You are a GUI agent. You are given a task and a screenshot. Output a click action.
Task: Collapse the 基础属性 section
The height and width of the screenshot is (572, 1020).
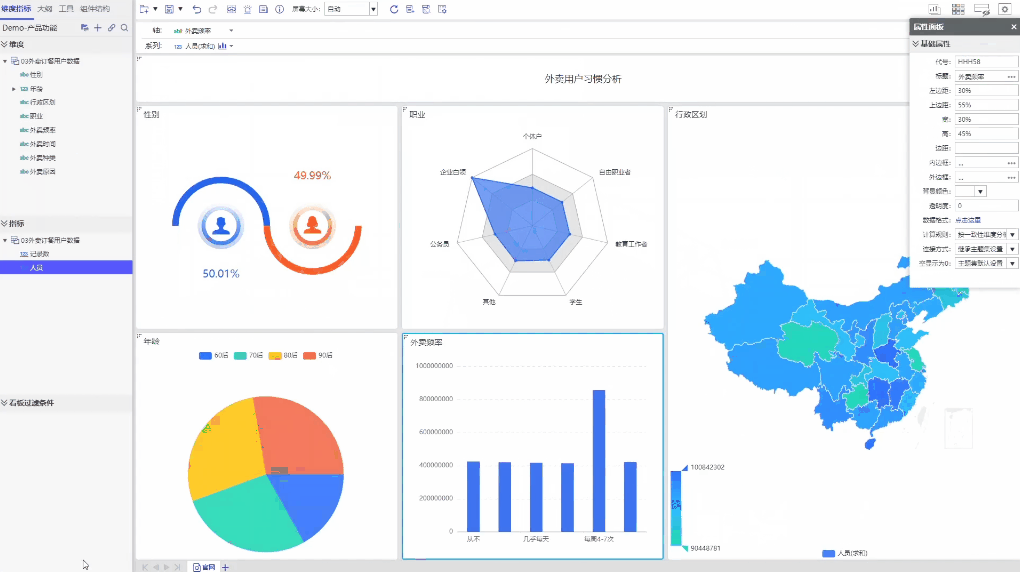(916, 44)
